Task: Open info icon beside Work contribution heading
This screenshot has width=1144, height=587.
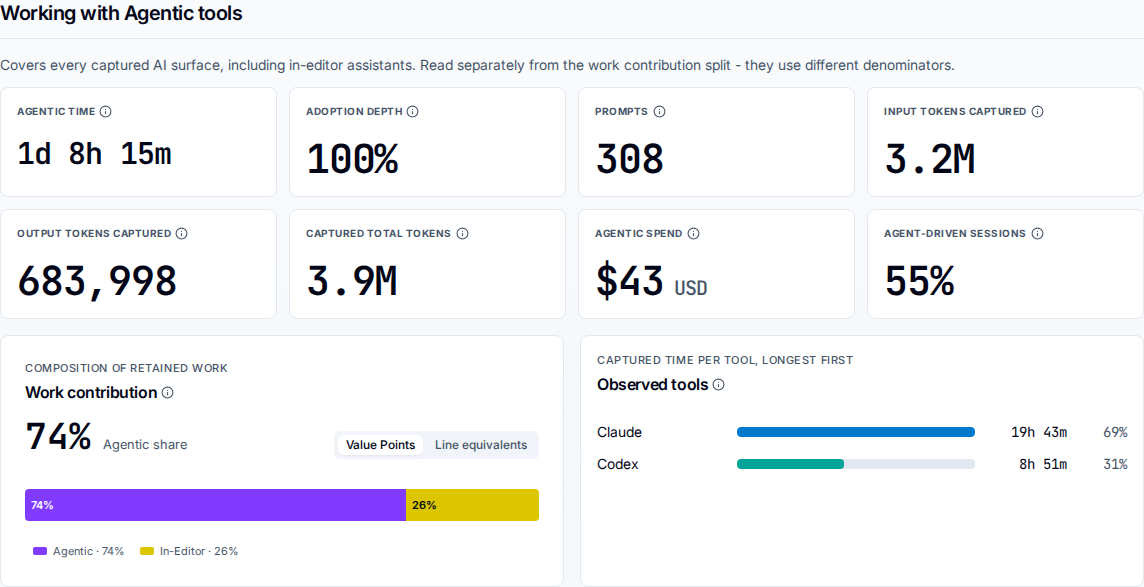Action: tap(167, 392)
